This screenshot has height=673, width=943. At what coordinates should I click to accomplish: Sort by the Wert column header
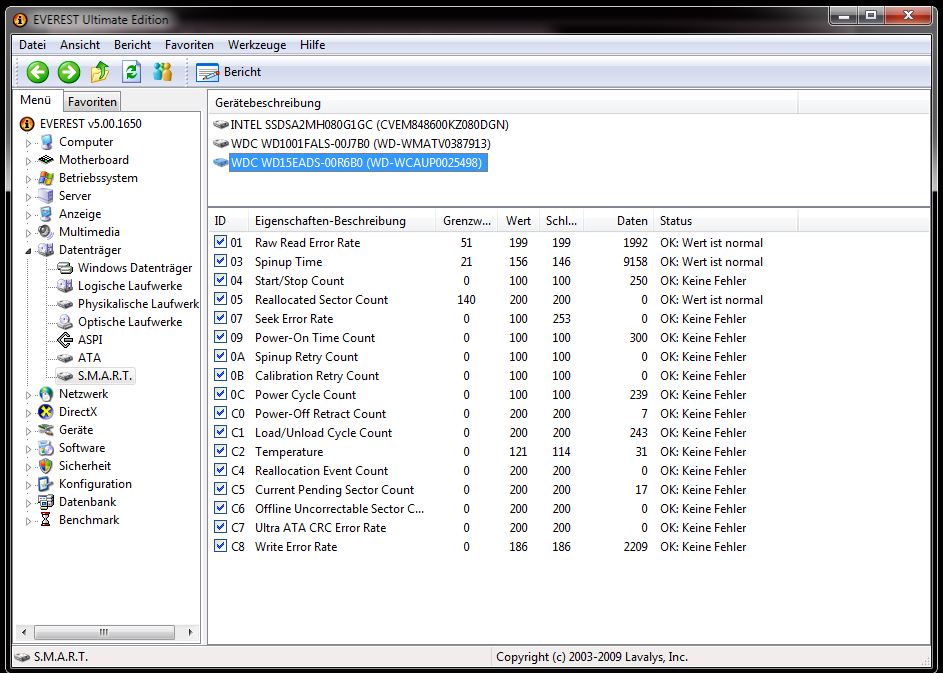tap(518, 221)
